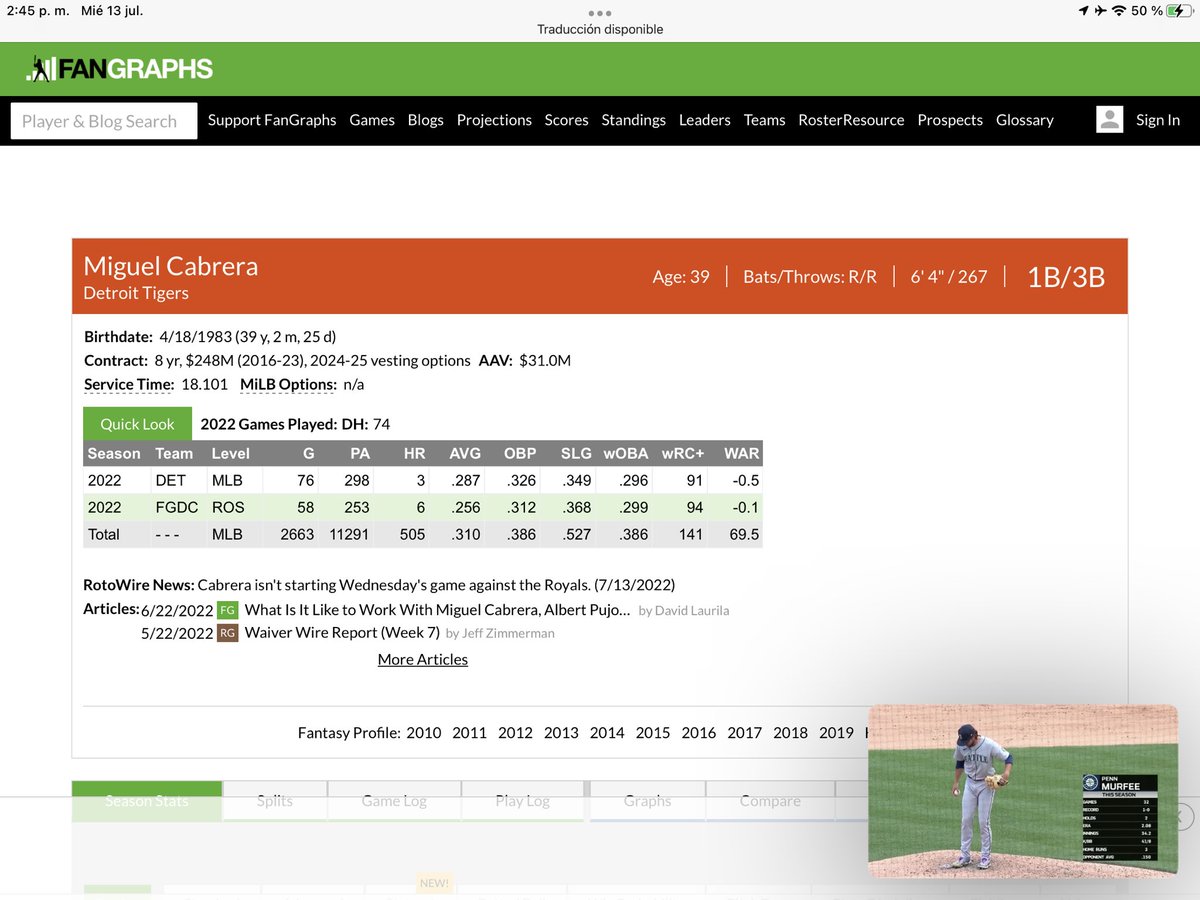Open the Leaders menu
The height and width of the screenshot is (900, 1200).
pyautogui.click(x=705, y=120)
